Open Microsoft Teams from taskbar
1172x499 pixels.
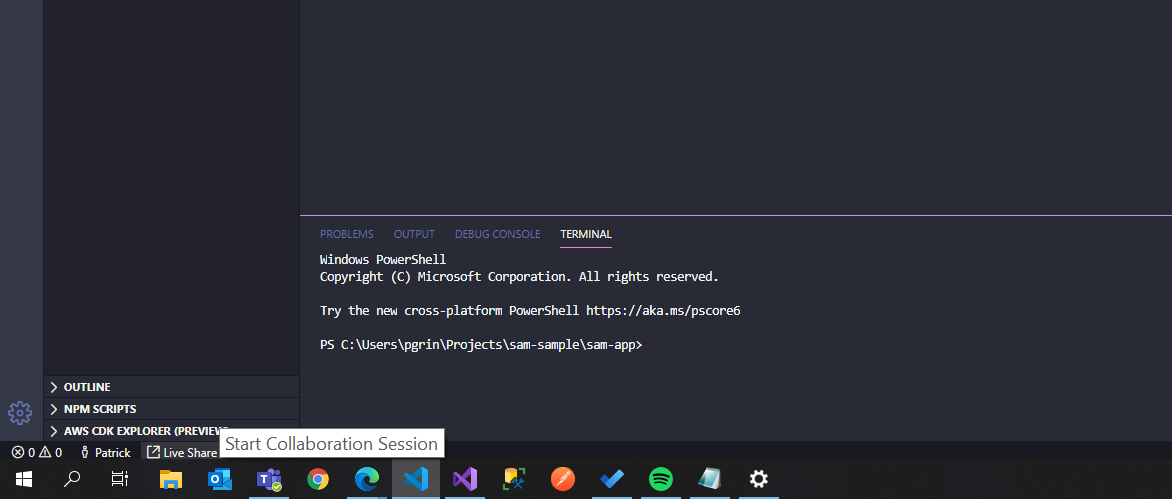click(x=268, y=479)
